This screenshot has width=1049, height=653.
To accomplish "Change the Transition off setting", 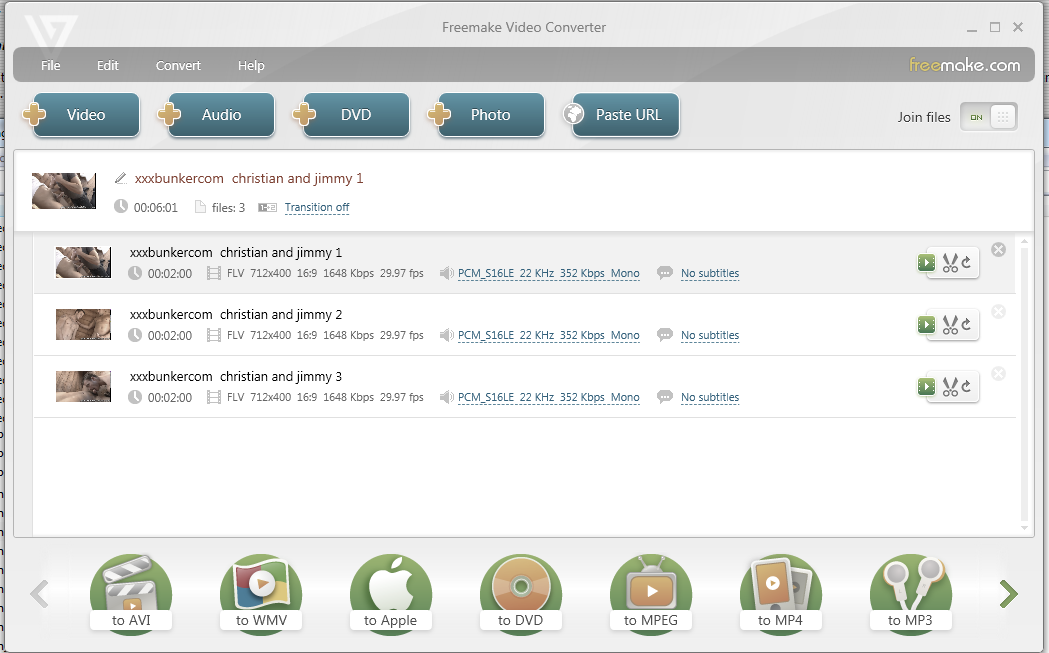I will 316,208.
